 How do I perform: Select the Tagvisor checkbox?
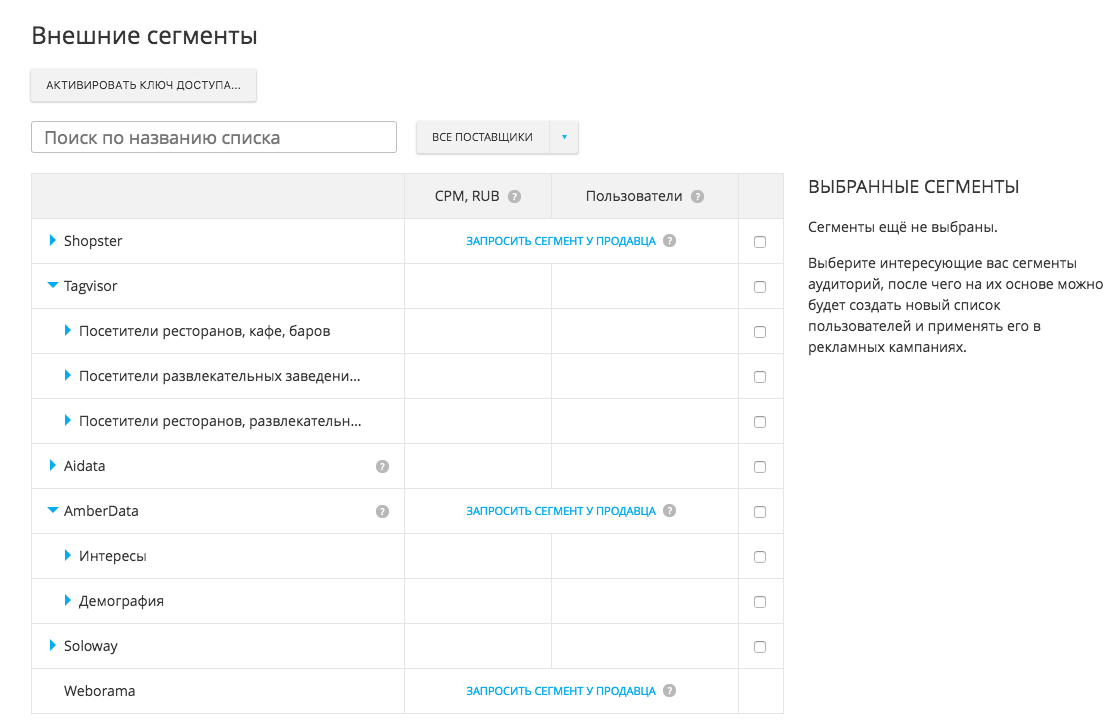tap(760, 286)
